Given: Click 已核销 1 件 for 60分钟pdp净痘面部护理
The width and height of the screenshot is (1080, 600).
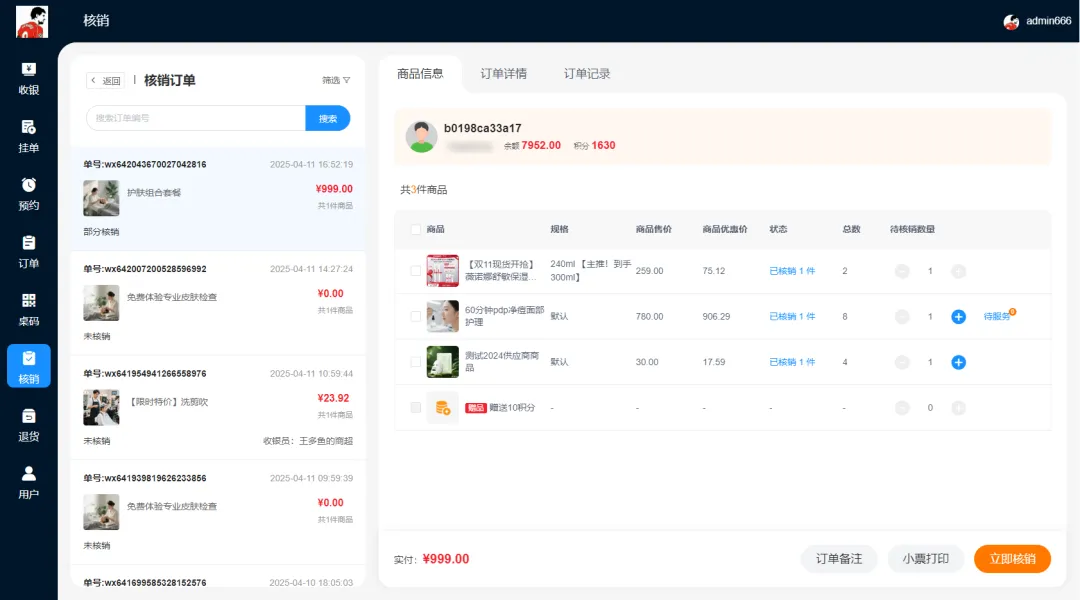Looking at the screenshot, I should coord(792,317).
